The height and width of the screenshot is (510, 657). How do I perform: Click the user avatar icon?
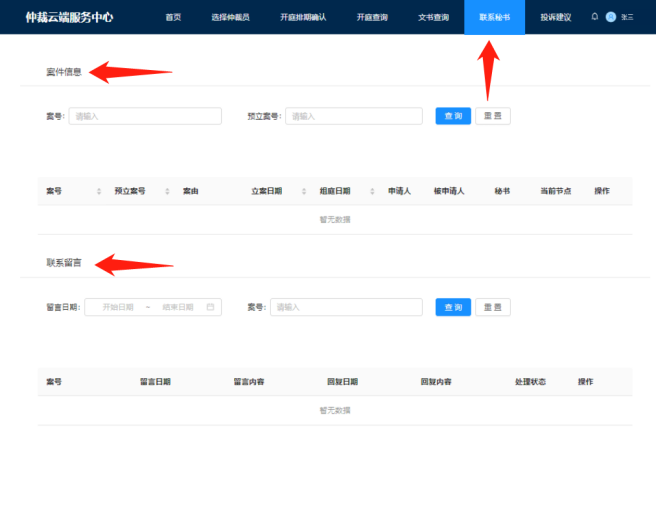(x=611, y=17)
